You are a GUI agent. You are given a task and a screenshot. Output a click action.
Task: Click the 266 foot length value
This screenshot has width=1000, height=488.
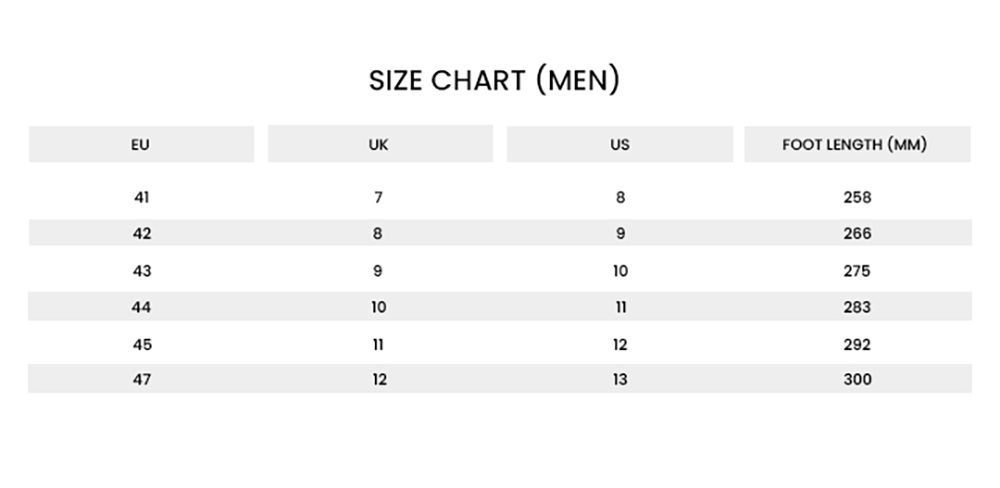click(857, 233)
